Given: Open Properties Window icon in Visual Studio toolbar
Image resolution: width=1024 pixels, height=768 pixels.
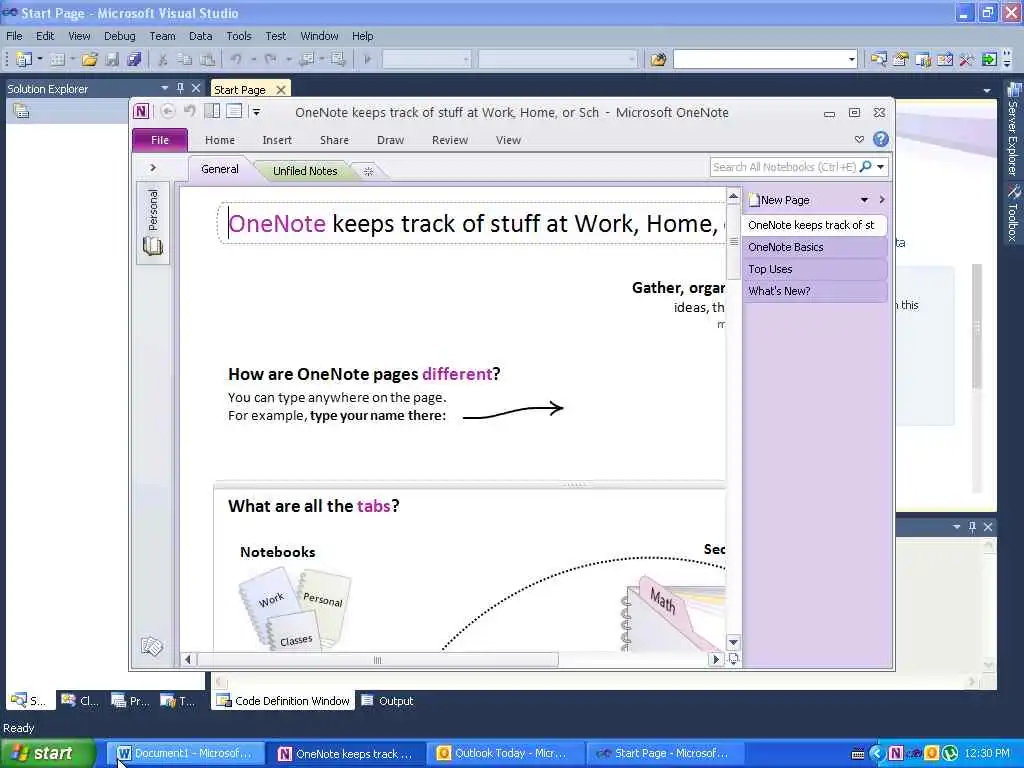Looking at the screenshot, I should [901, 59].
